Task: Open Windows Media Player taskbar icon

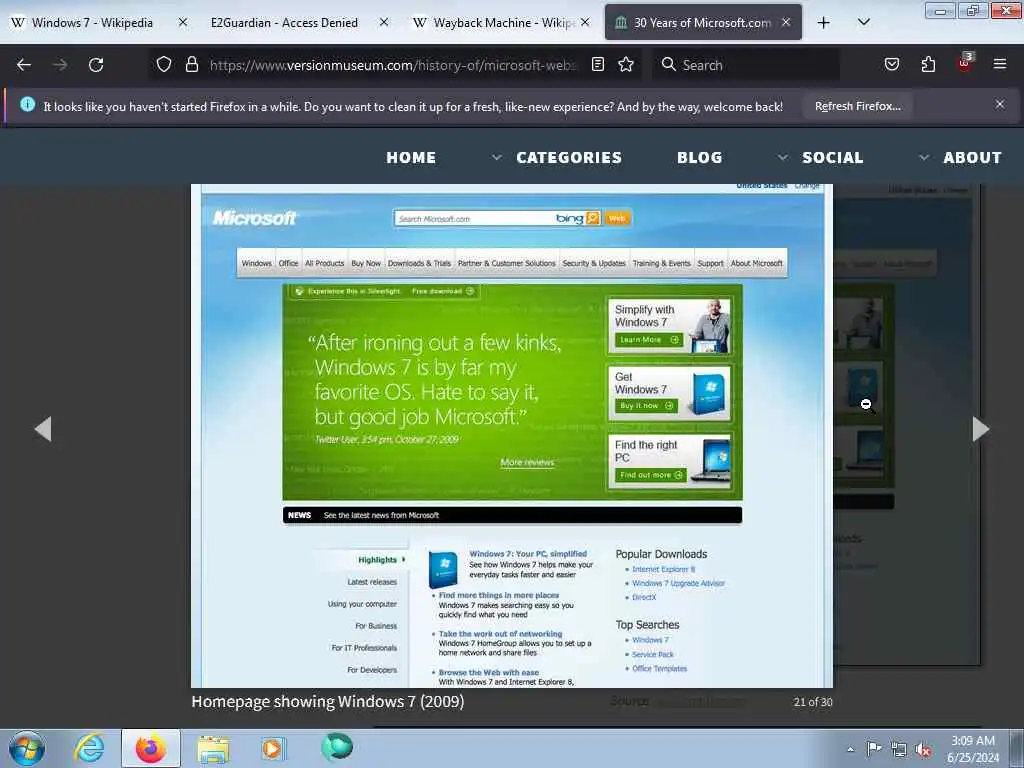Action: (x=272, y=748)
